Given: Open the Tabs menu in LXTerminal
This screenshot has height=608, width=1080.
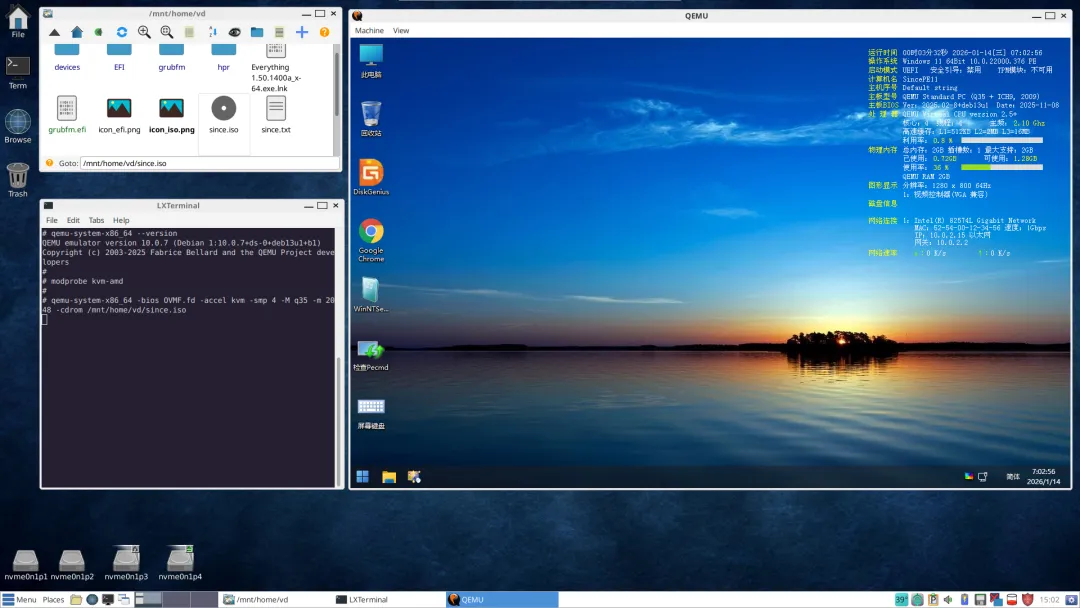Looking at the screenshot, I should [96, 220].
